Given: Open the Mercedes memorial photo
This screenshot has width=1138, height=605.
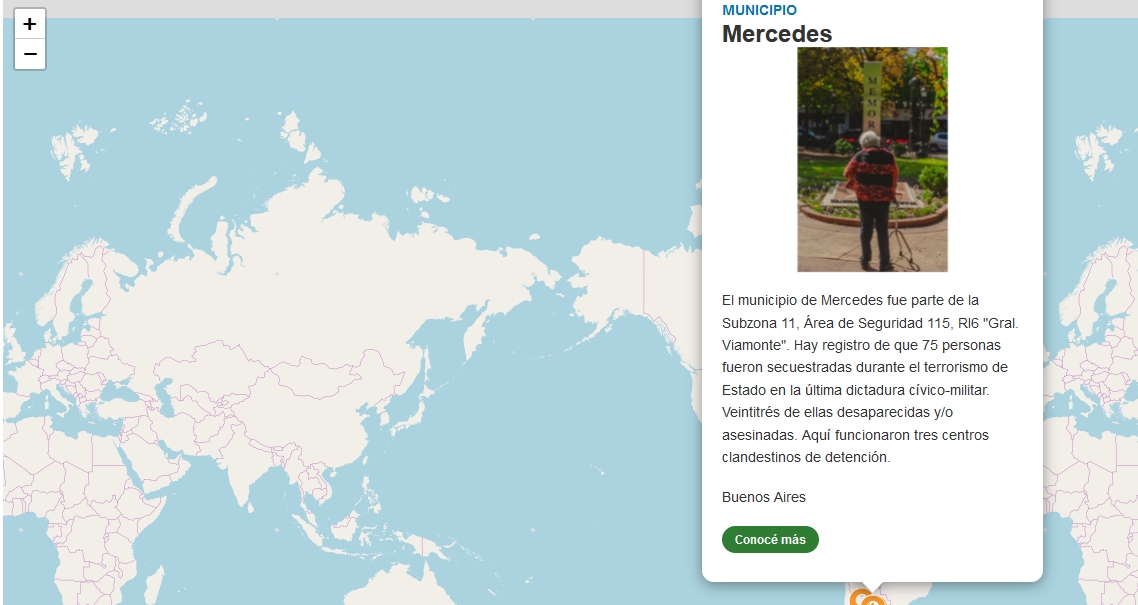Looking at the screenshot, I should click(872, 160).
